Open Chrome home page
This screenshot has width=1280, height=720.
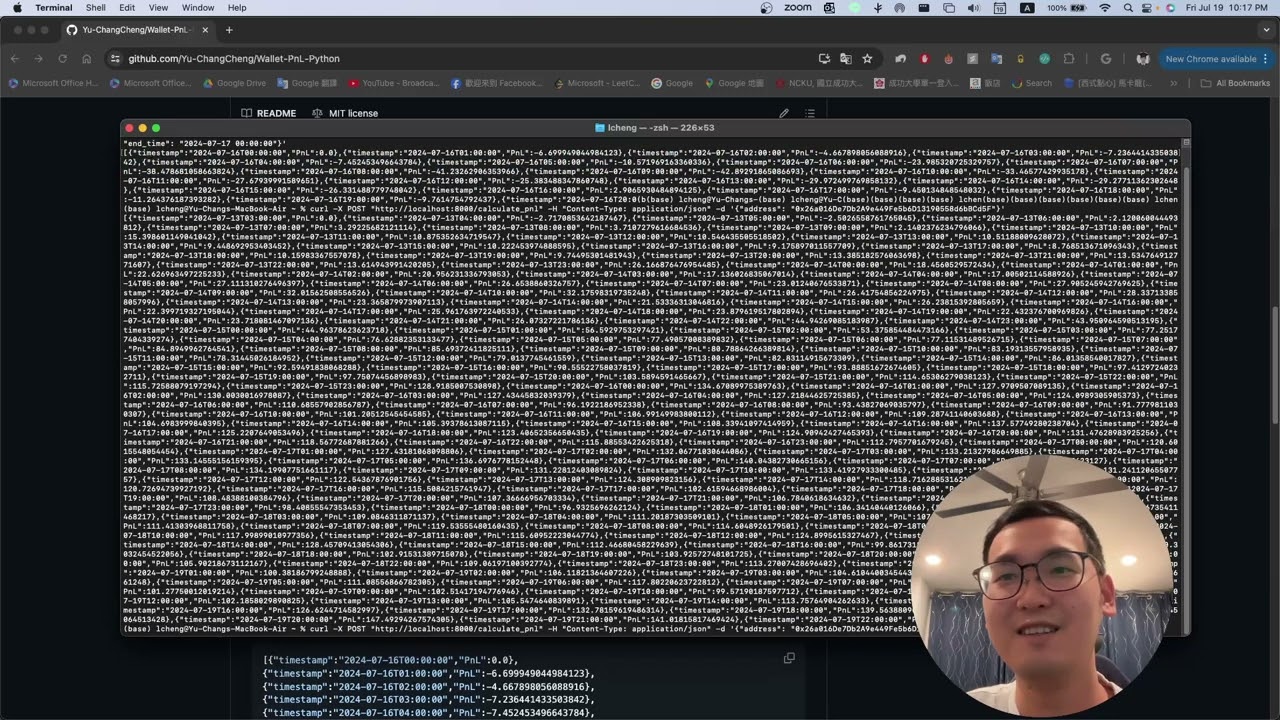point(86,59)
